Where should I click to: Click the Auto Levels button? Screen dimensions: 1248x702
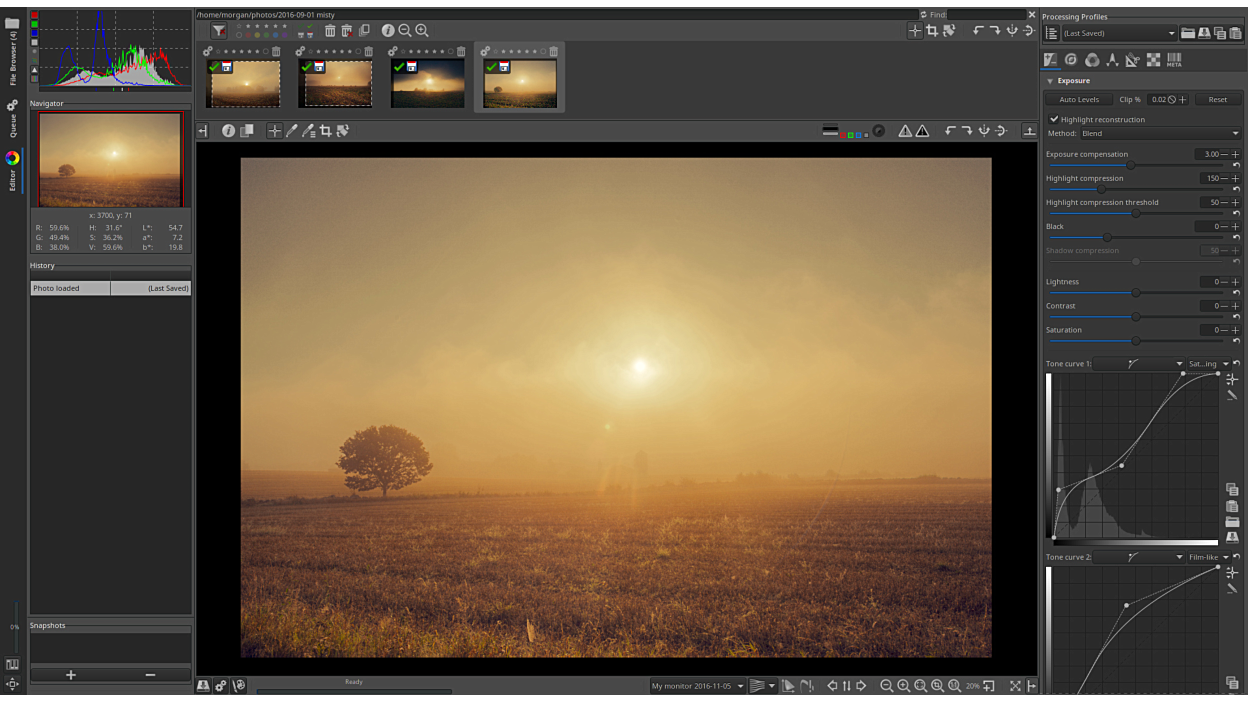pos(1079,100)
